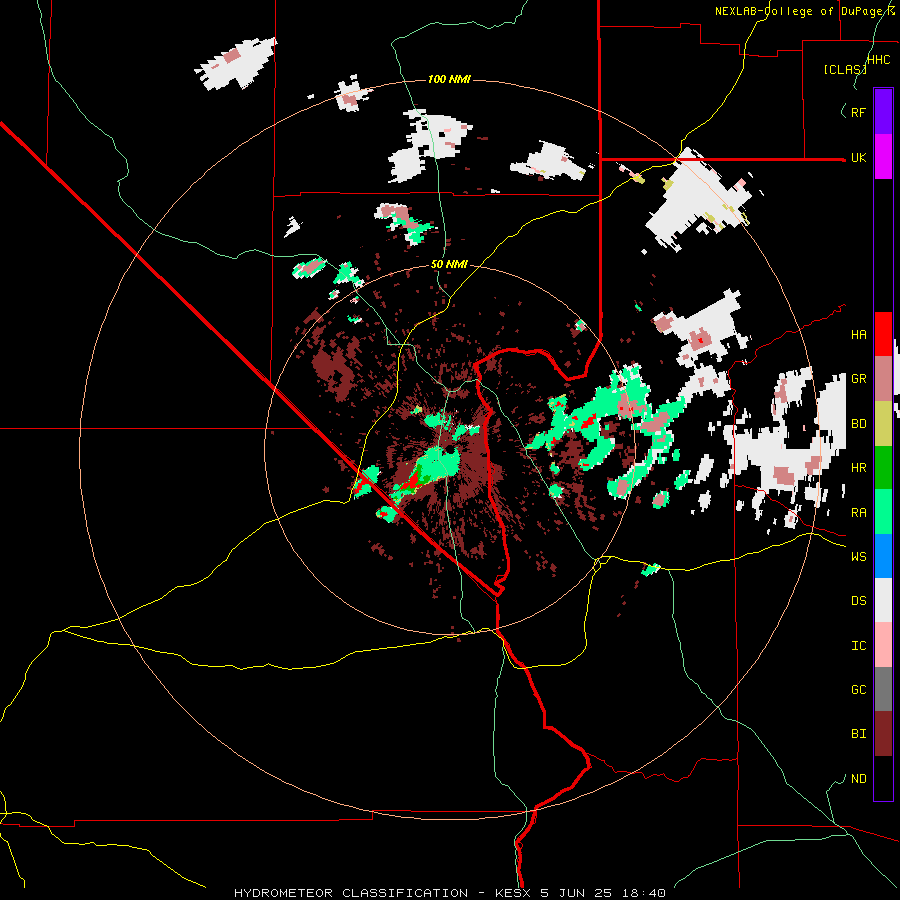900x900 pixels.
Task: Click the HHC product code label
Action: tap(878, 60)
